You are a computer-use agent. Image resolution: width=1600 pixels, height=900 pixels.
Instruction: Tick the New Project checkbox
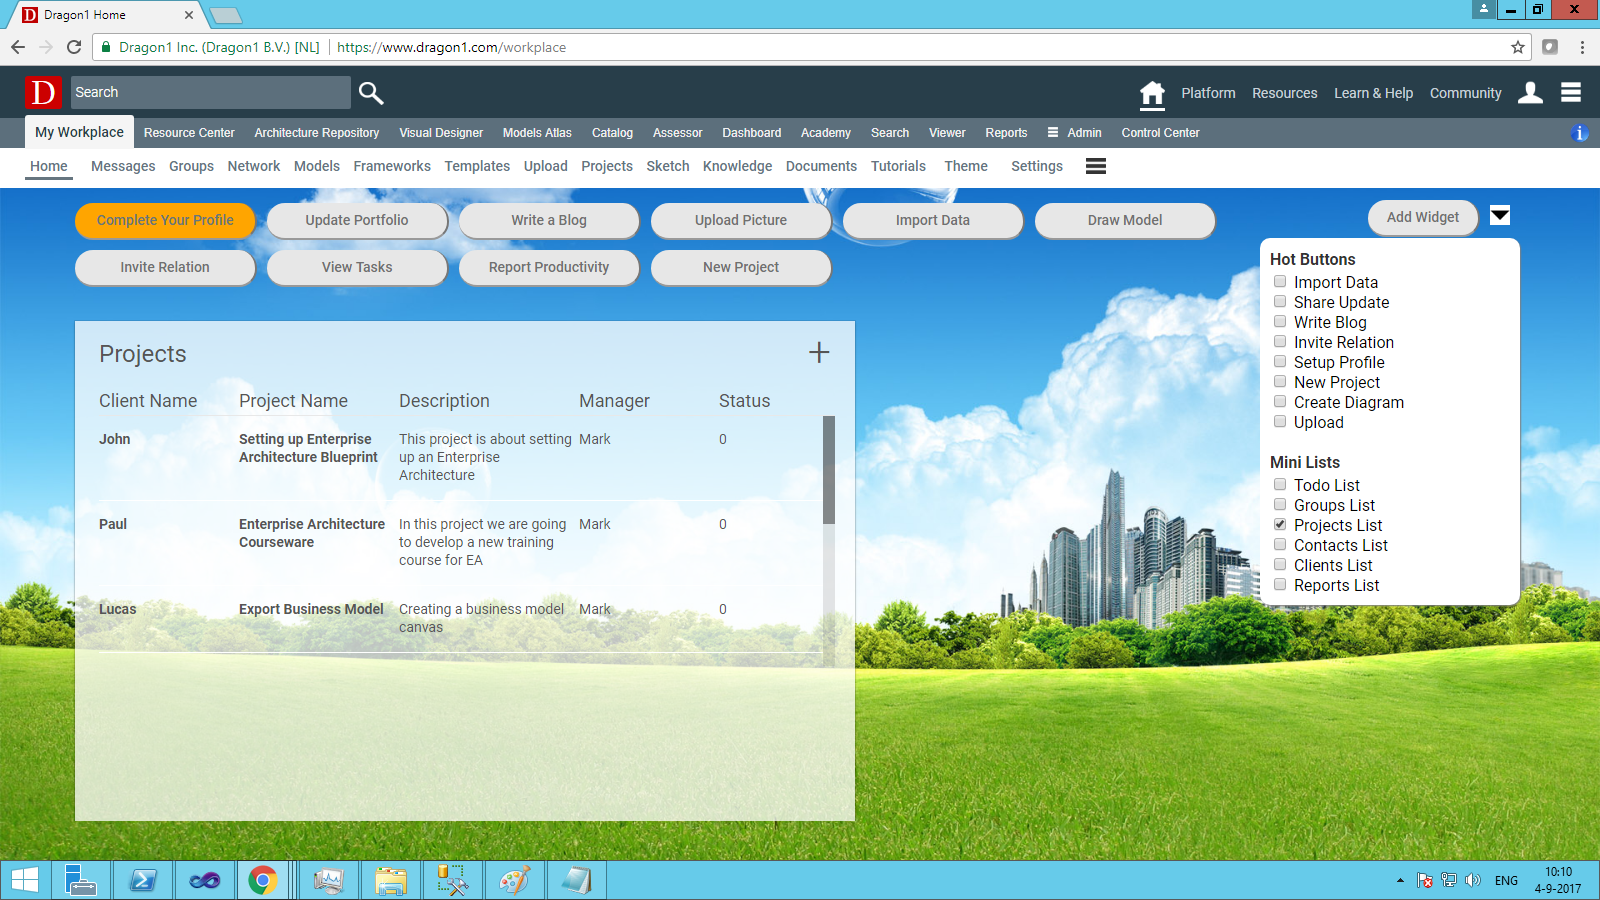[1280, 382]
